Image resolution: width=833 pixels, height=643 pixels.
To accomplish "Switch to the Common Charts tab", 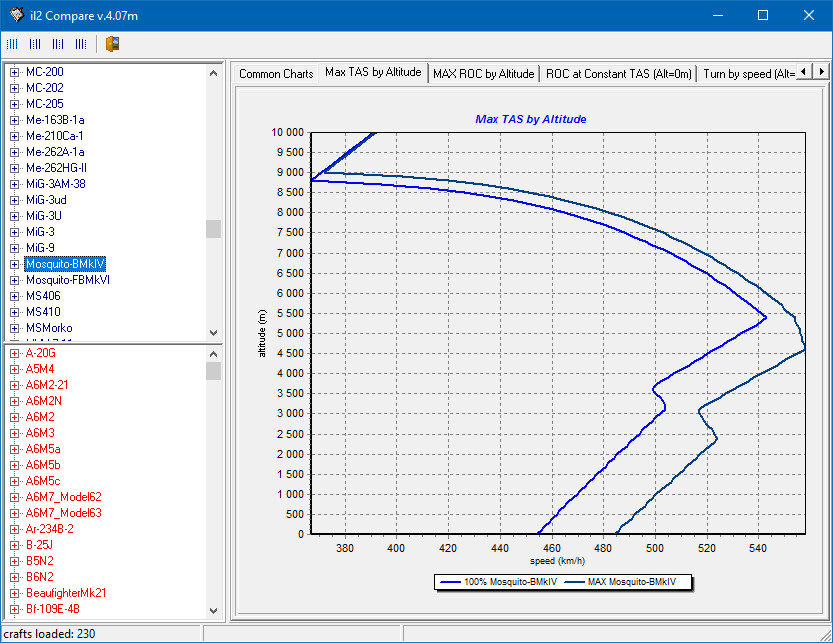I will pyautogui.click(x=276, y=74).
